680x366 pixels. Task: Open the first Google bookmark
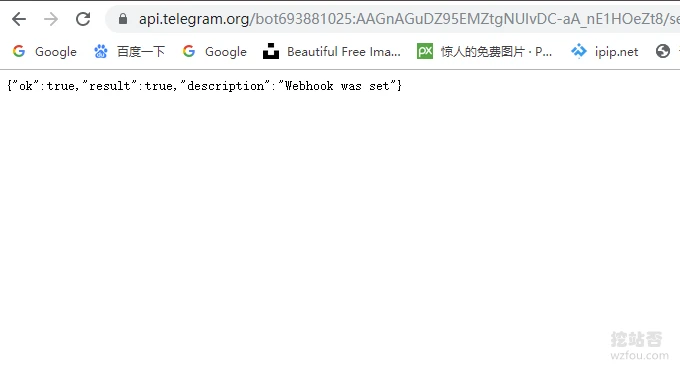pyautogui.click(x=45, y=52)
